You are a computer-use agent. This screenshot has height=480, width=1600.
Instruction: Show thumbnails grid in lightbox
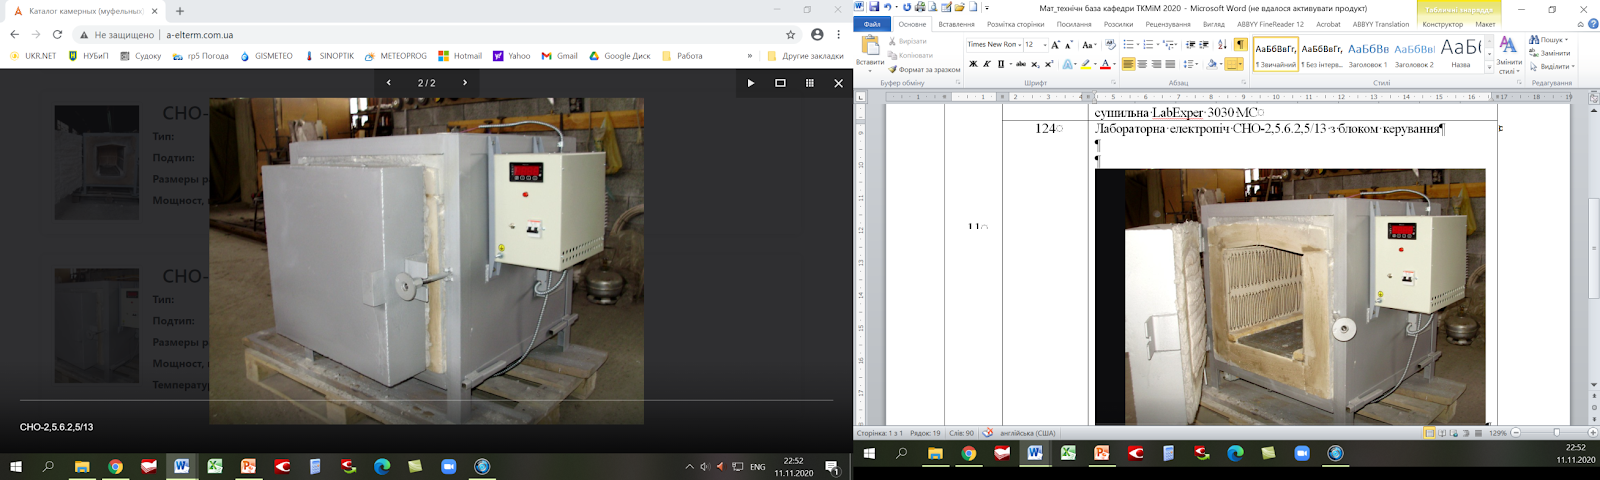point(809,83)
